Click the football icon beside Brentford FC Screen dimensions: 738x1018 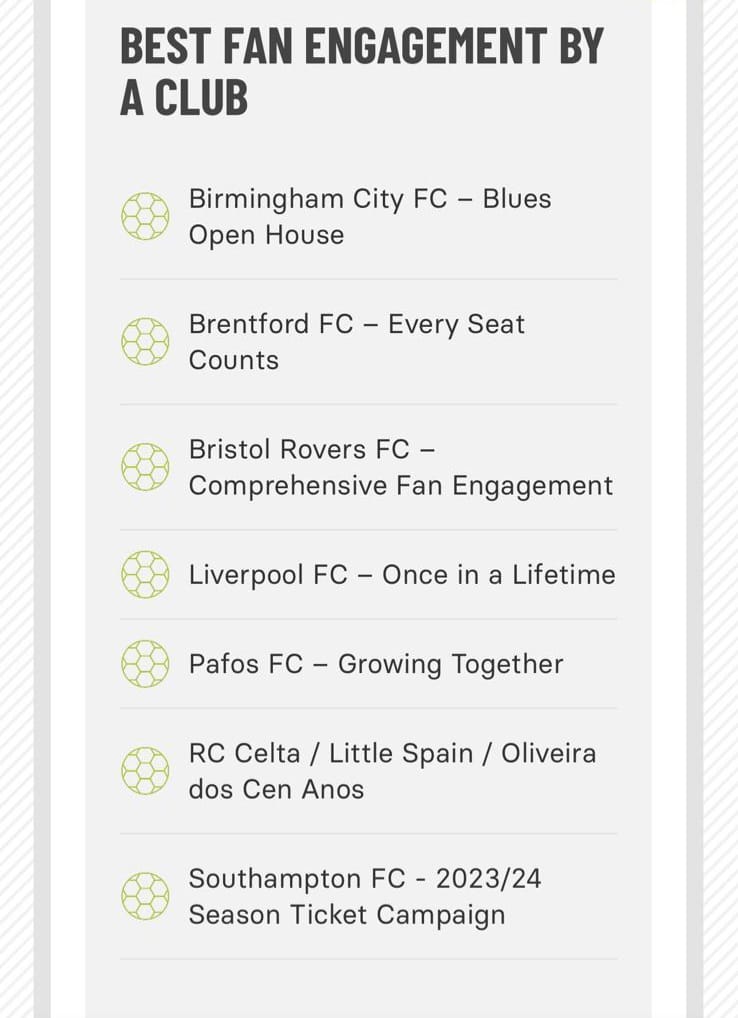145,341
